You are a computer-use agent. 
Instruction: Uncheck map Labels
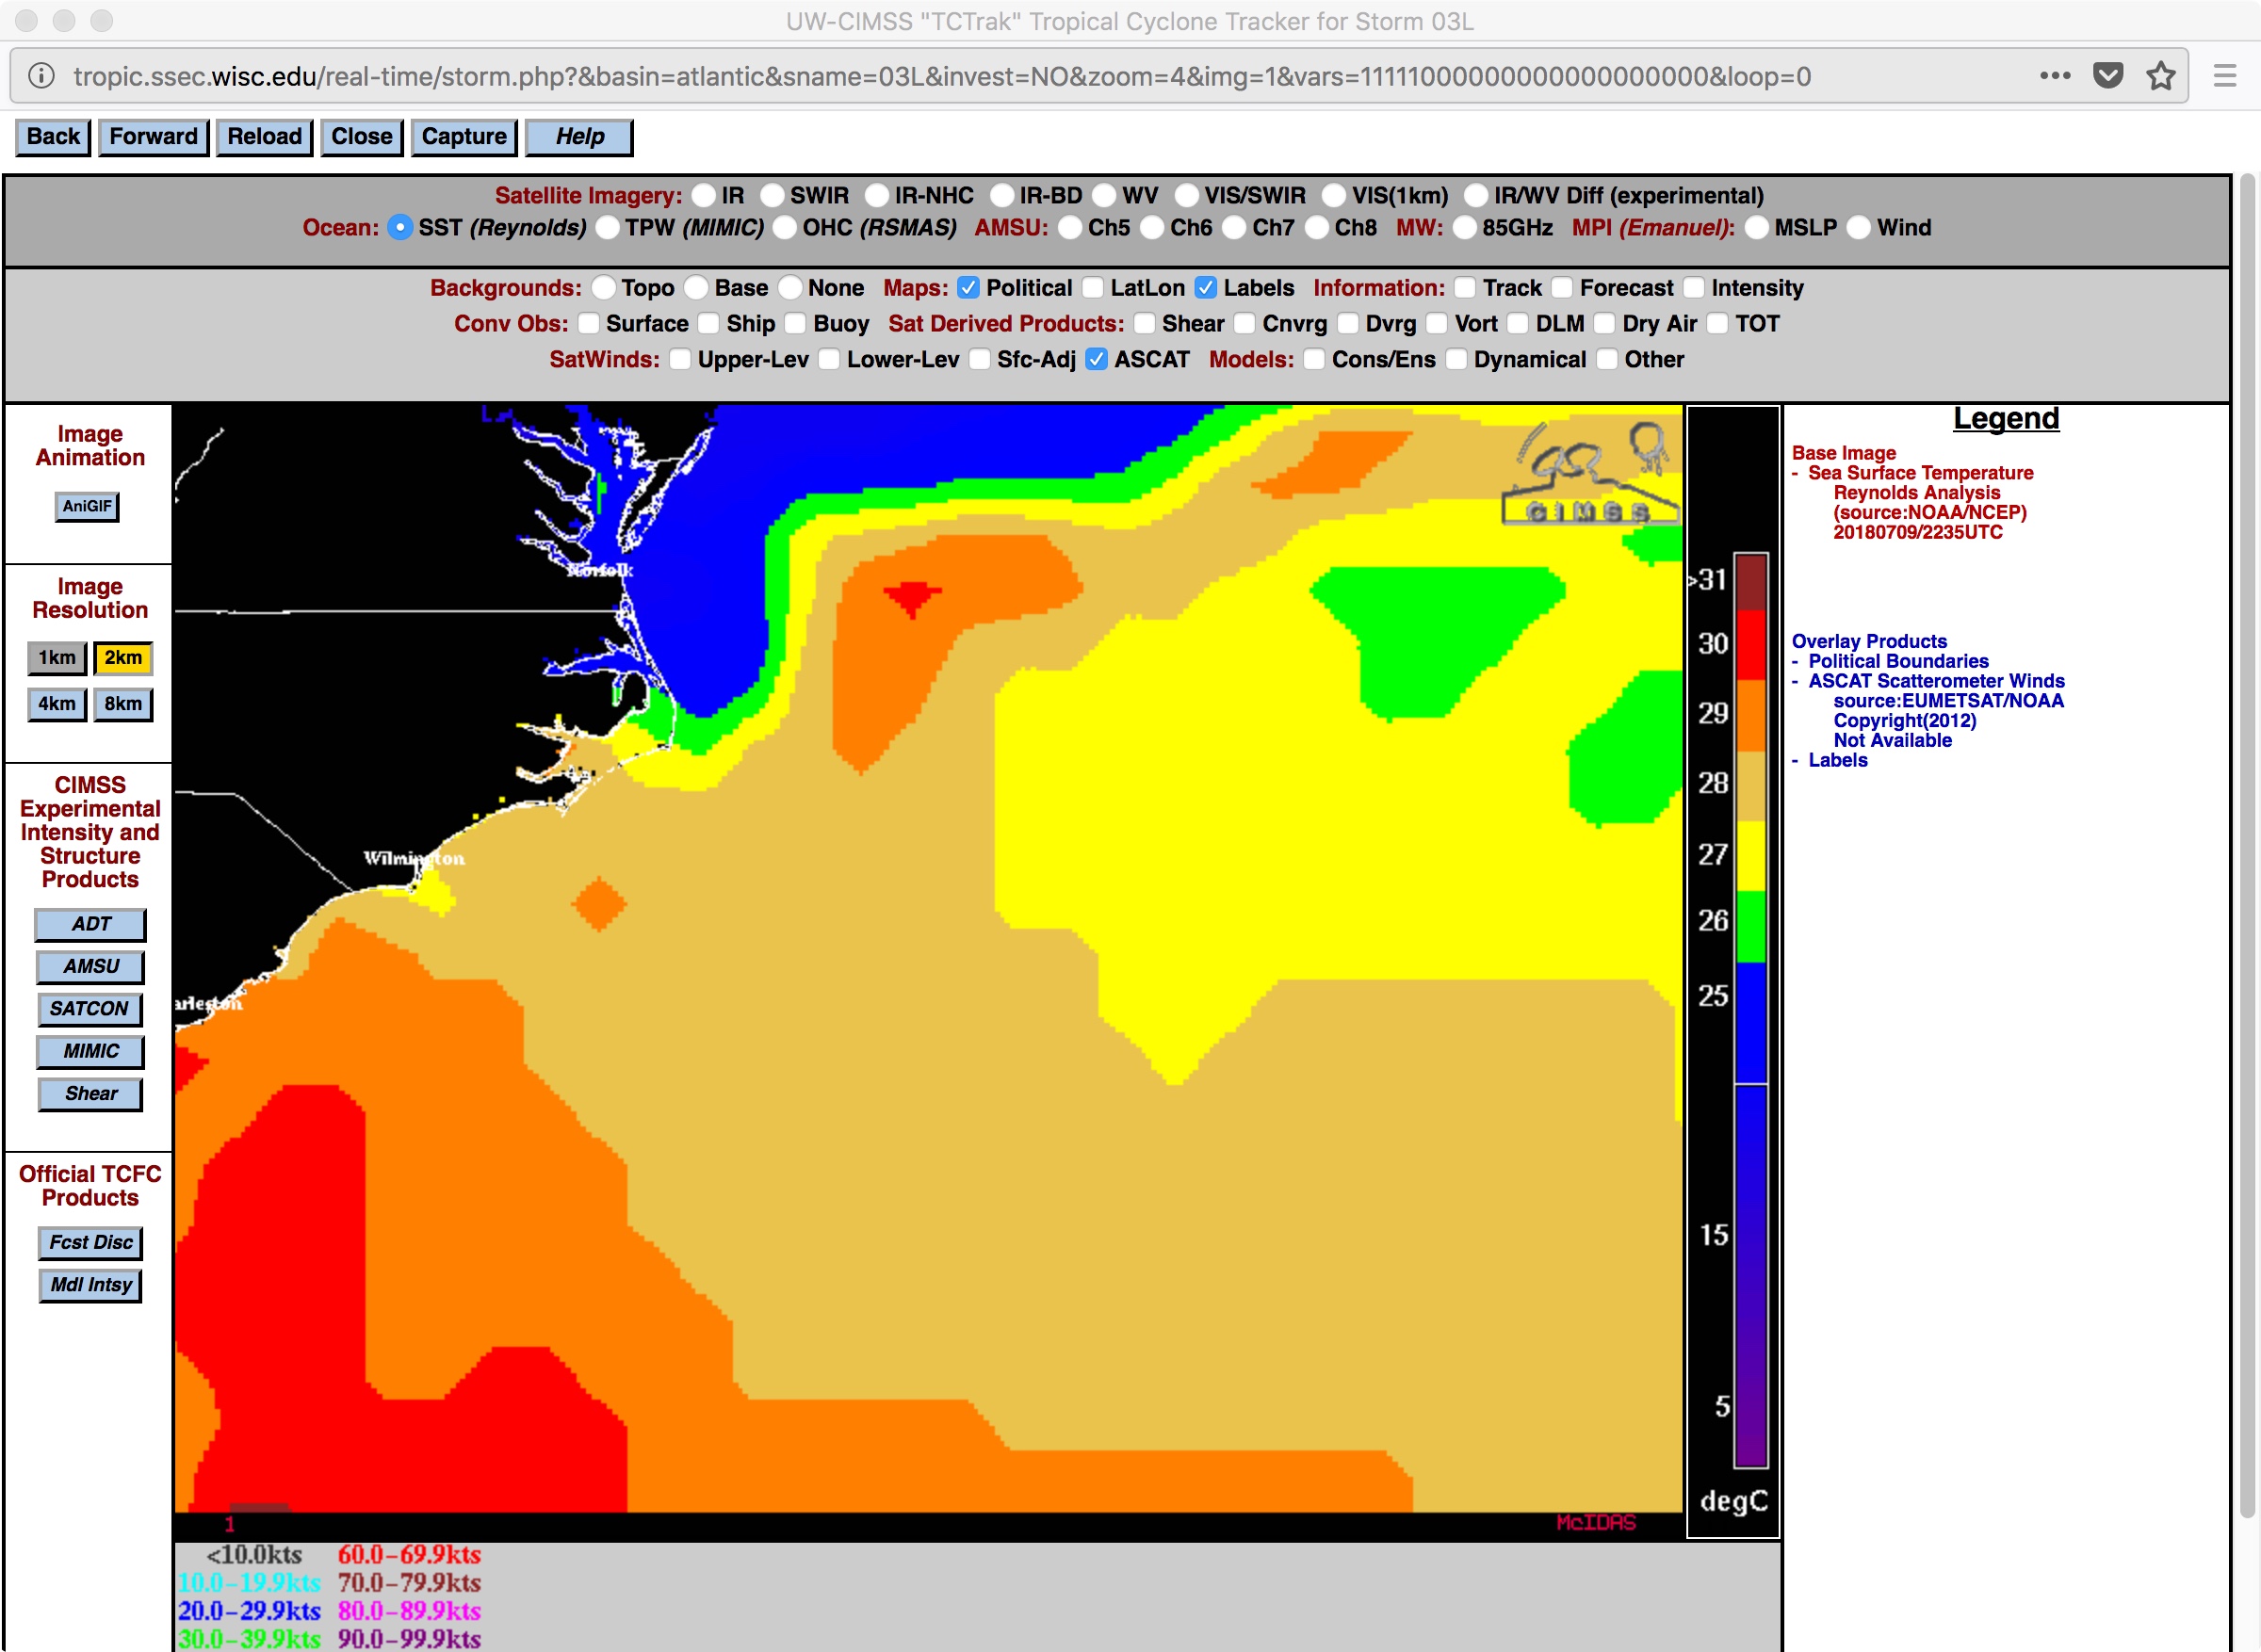pyautogui.click(x=1206, y=288)
